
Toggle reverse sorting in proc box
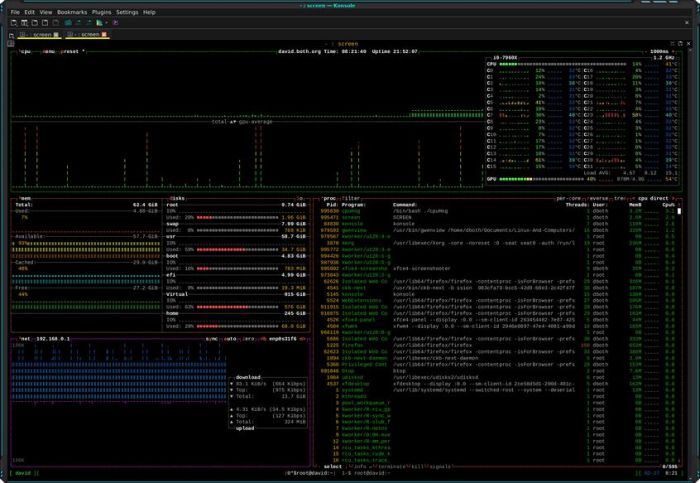click(x=598, y=198)
